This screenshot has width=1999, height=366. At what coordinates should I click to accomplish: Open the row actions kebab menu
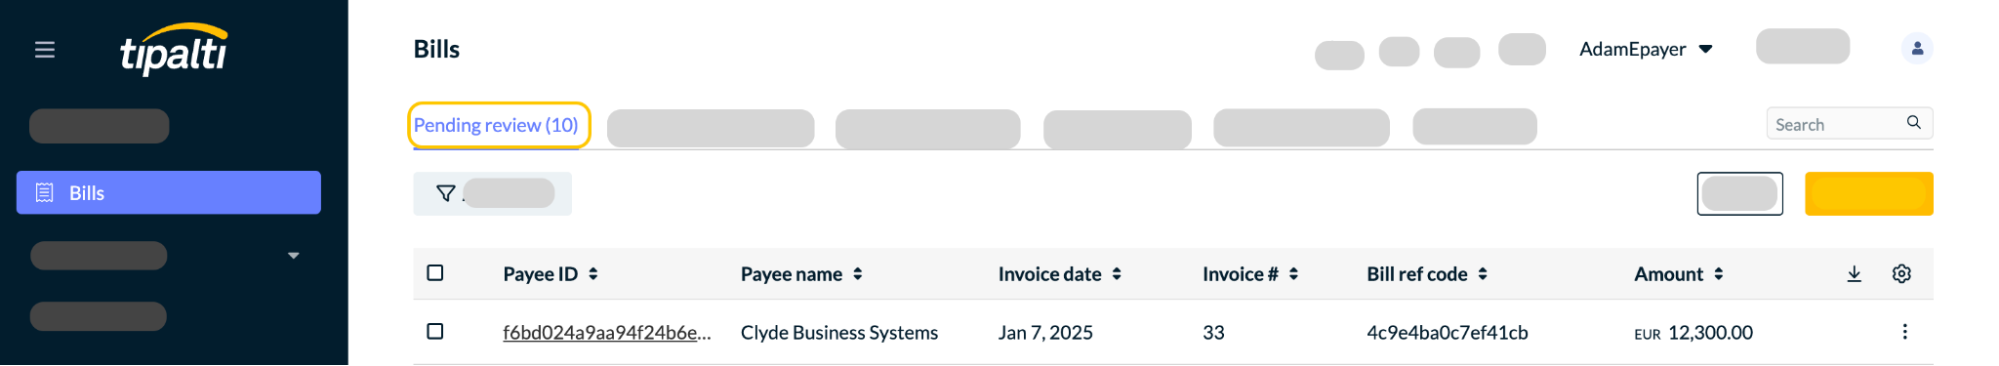1904,332
